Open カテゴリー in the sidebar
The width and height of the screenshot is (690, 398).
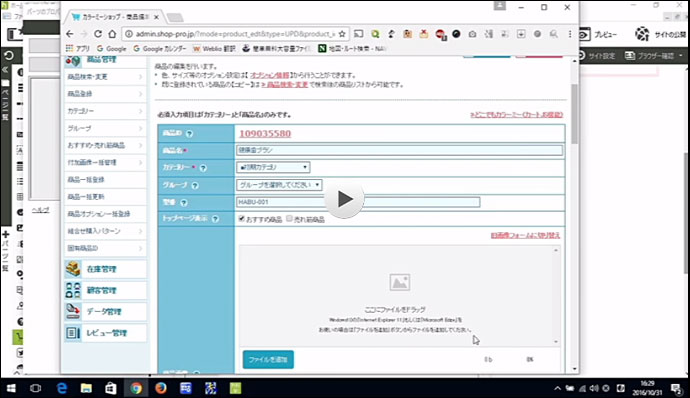105,111
